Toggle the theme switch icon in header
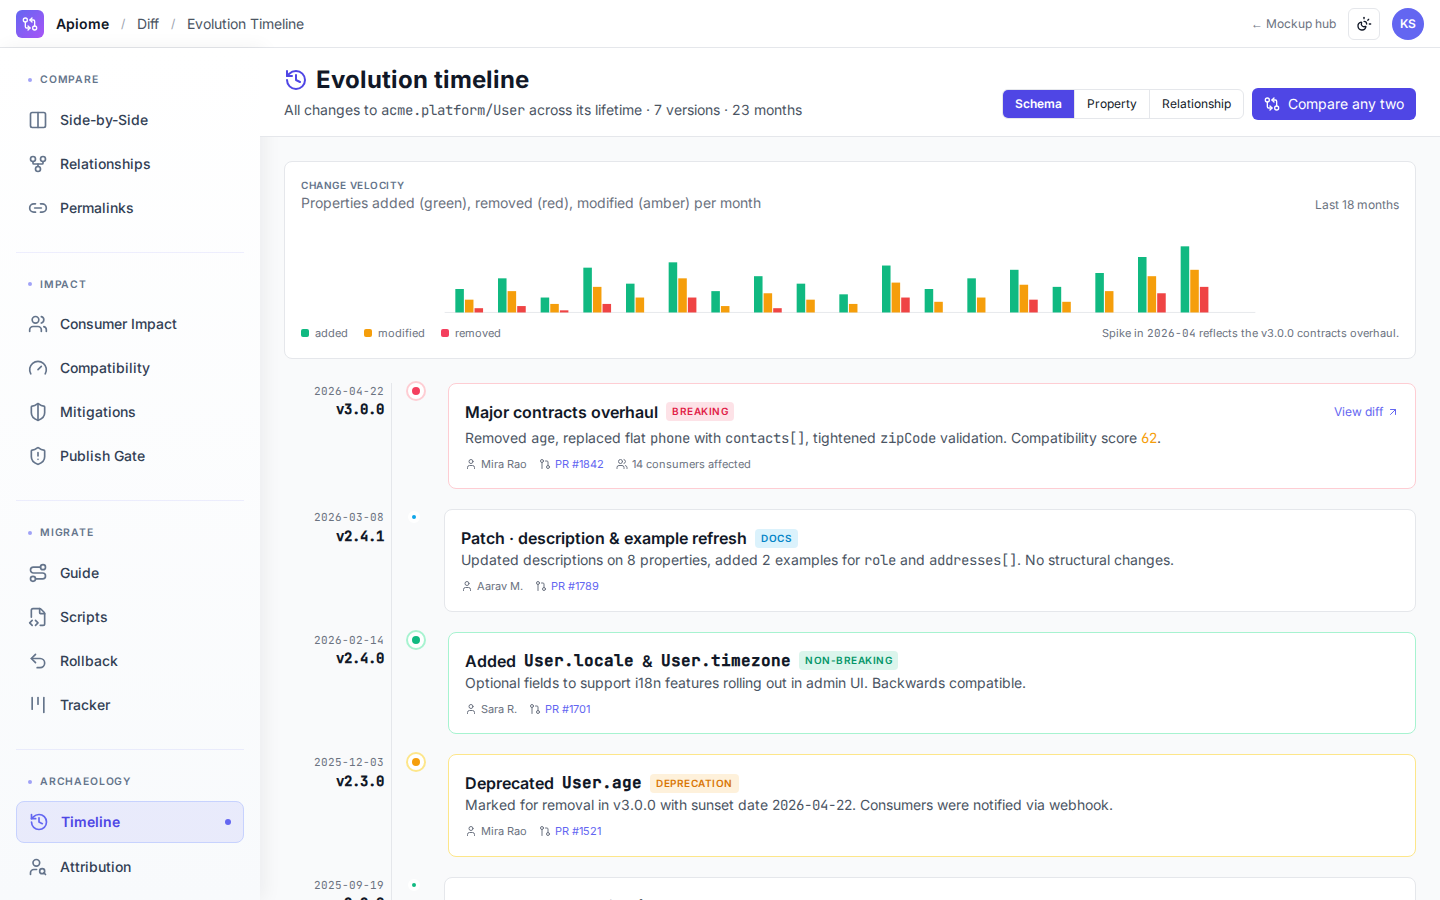 (x=1364, y=24)
